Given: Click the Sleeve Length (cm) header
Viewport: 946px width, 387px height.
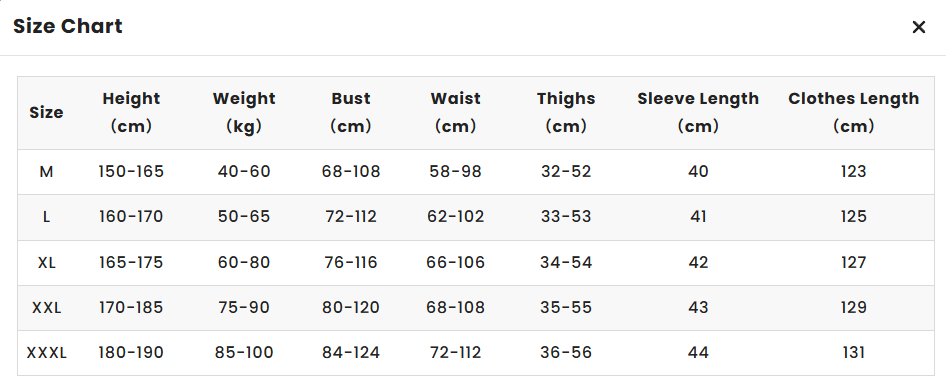Looking at the screenshot, I should 698,112.
